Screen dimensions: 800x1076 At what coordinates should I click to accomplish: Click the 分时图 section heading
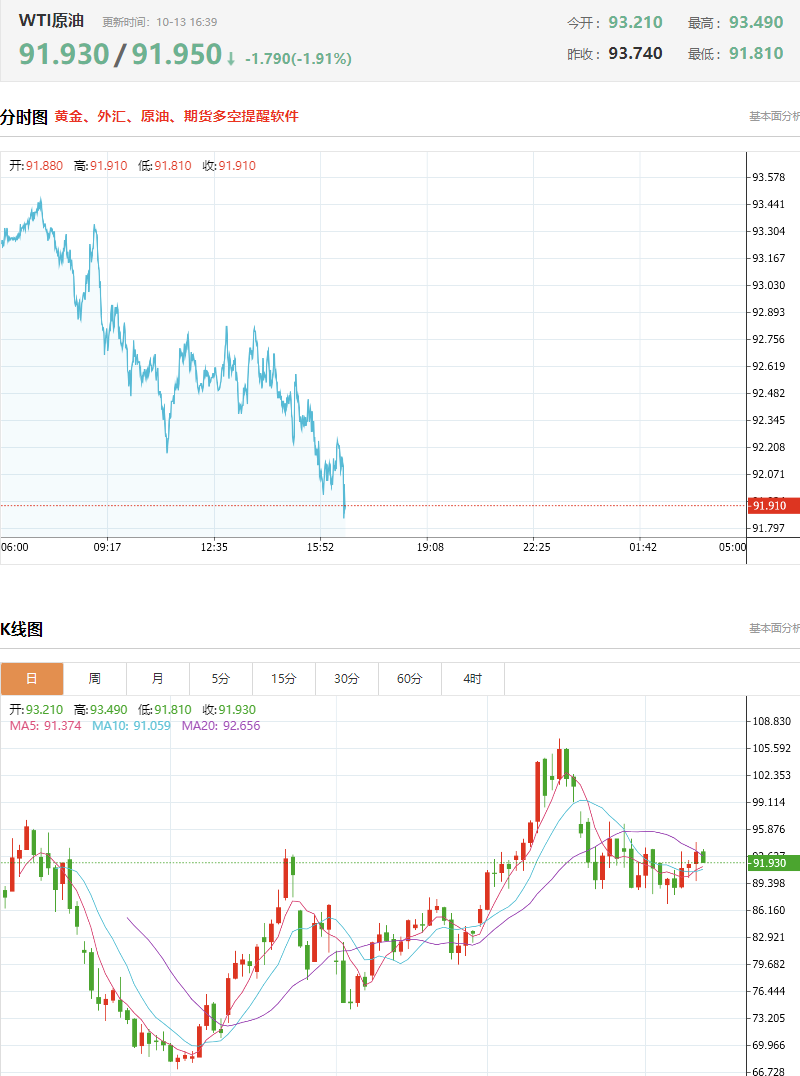24,117
